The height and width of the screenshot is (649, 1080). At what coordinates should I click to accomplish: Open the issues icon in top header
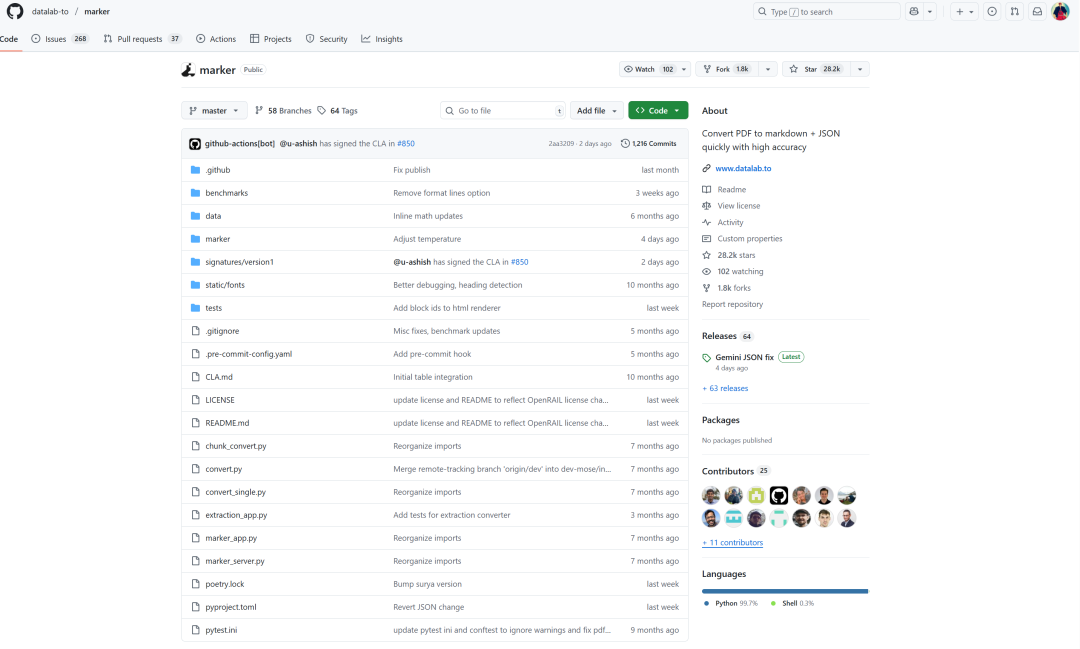[x=992, y=12]
